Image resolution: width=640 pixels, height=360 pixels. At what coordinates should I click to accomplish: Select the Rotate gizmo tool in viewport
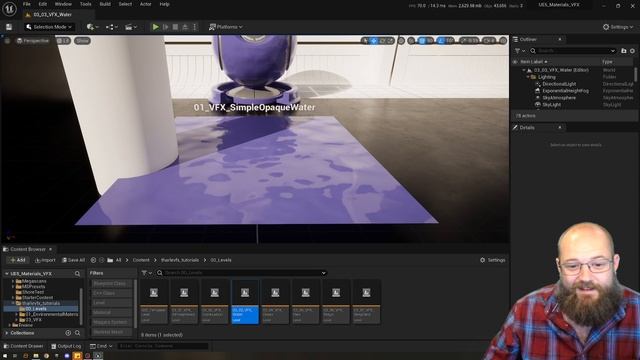point(382,41)
